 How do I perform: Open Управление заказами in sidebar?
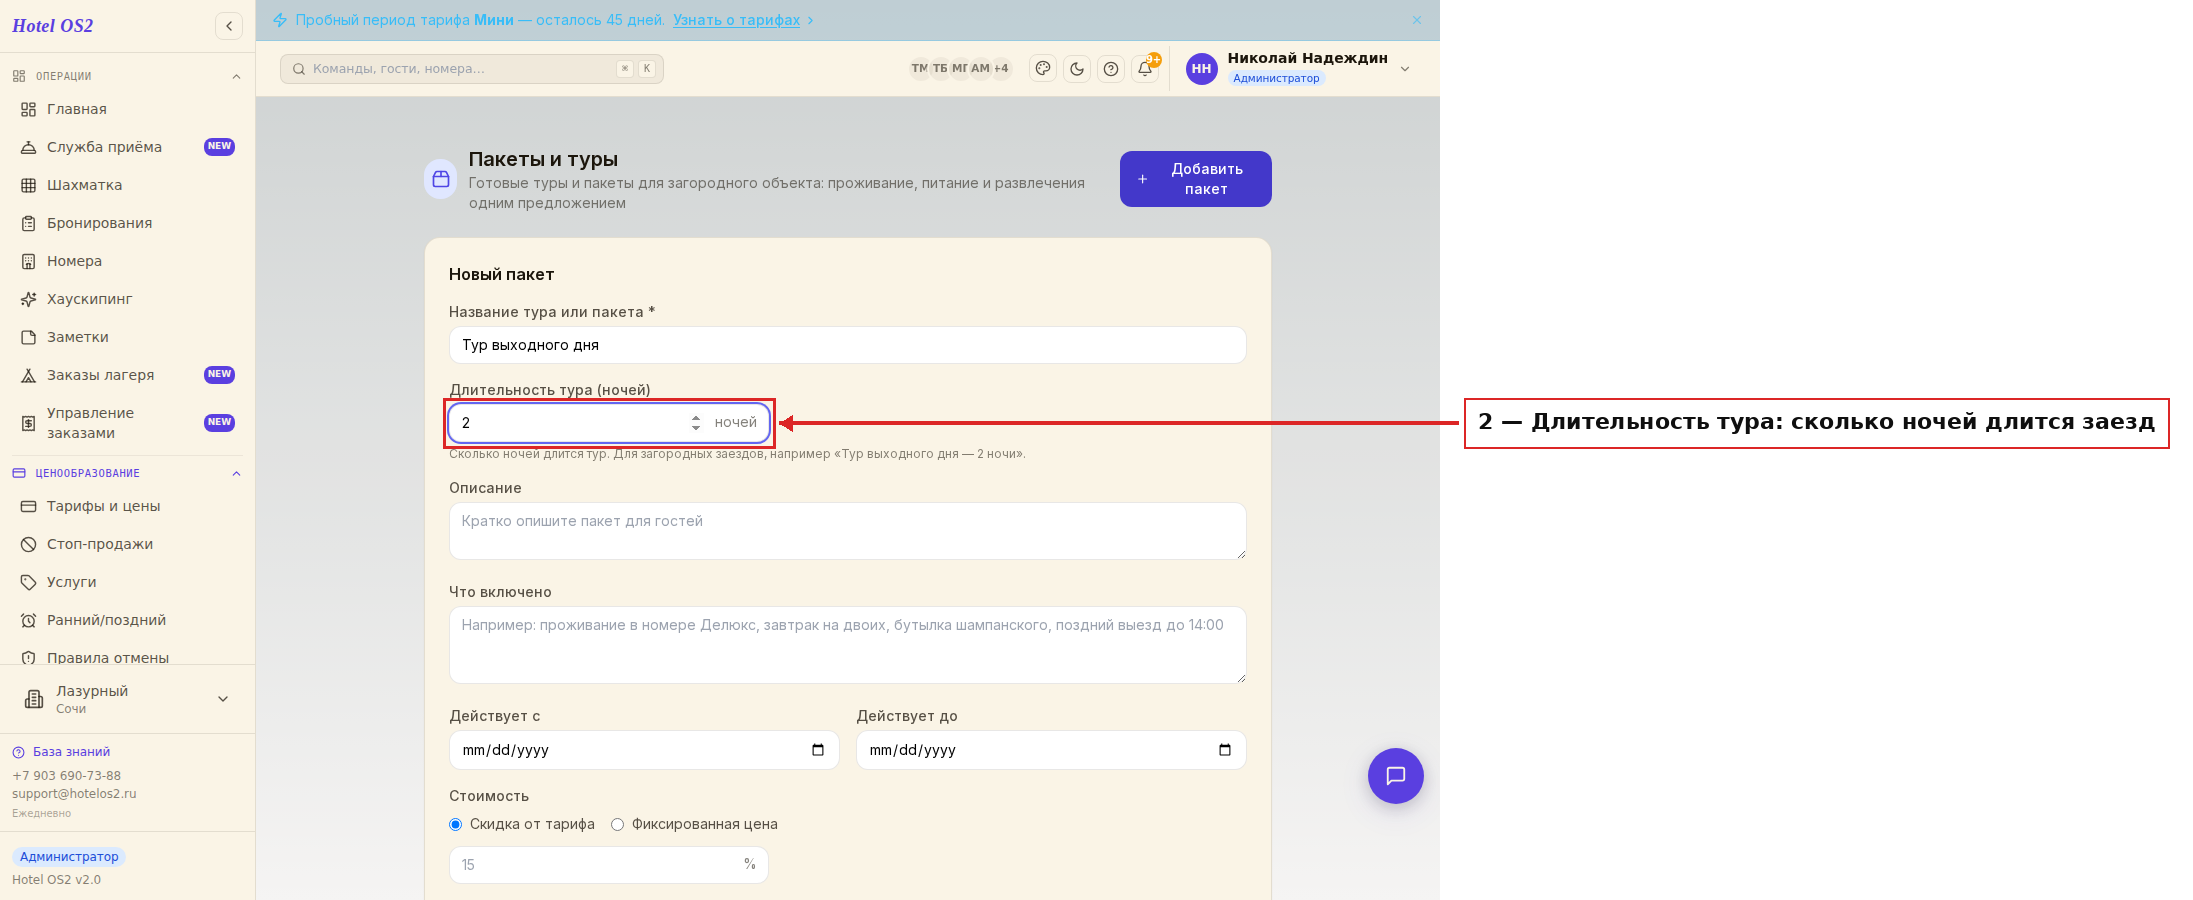click(127, 423)
